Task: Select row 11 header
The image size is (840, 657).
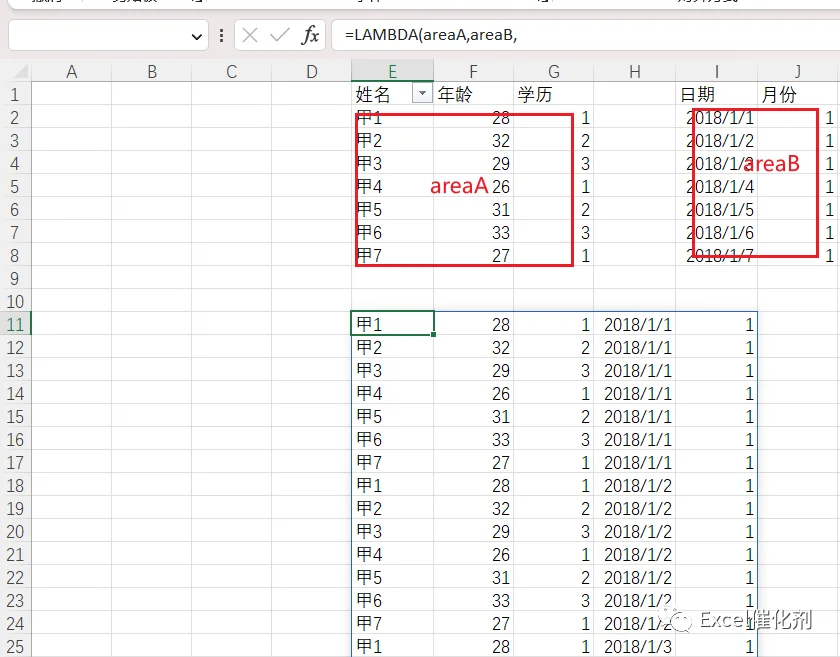Action: click(x=15, y=324)
